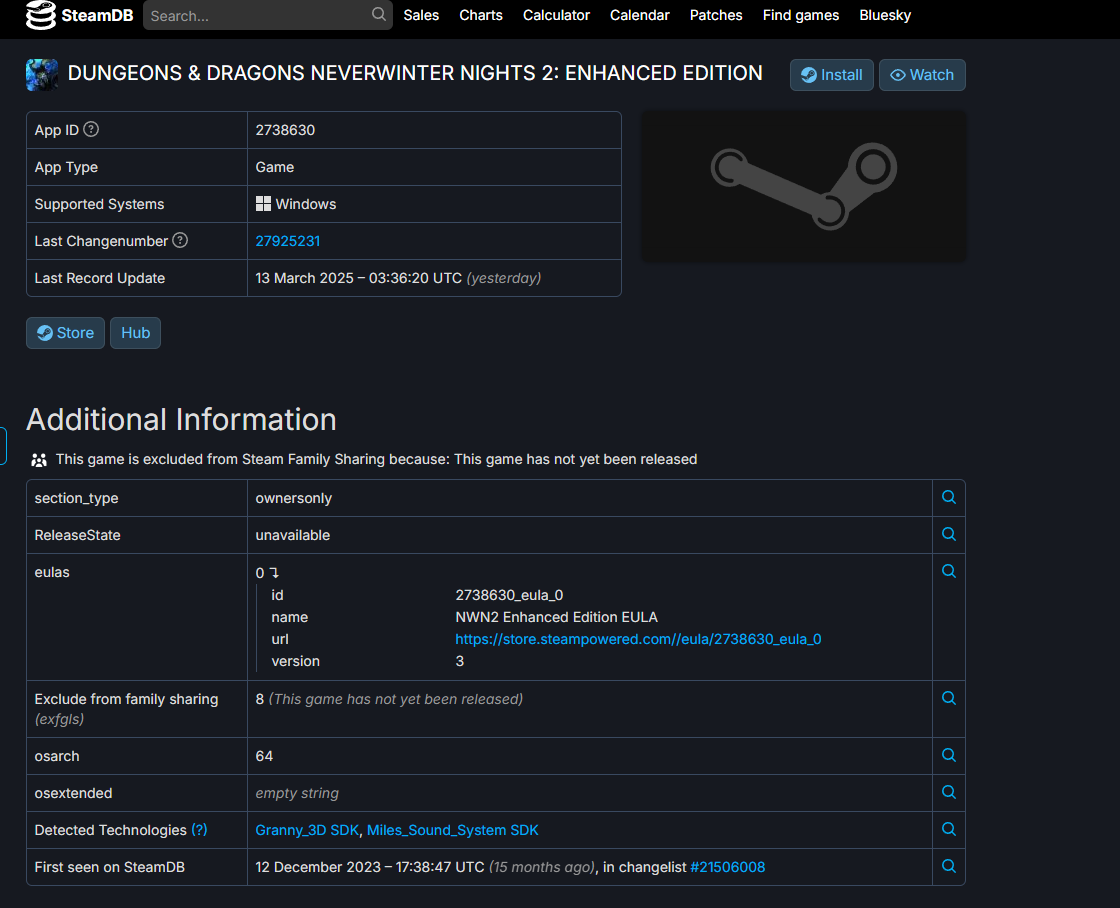Click the Watch button
The height and width of the screenshot is (908, 1120).
[x=922, y=75]
